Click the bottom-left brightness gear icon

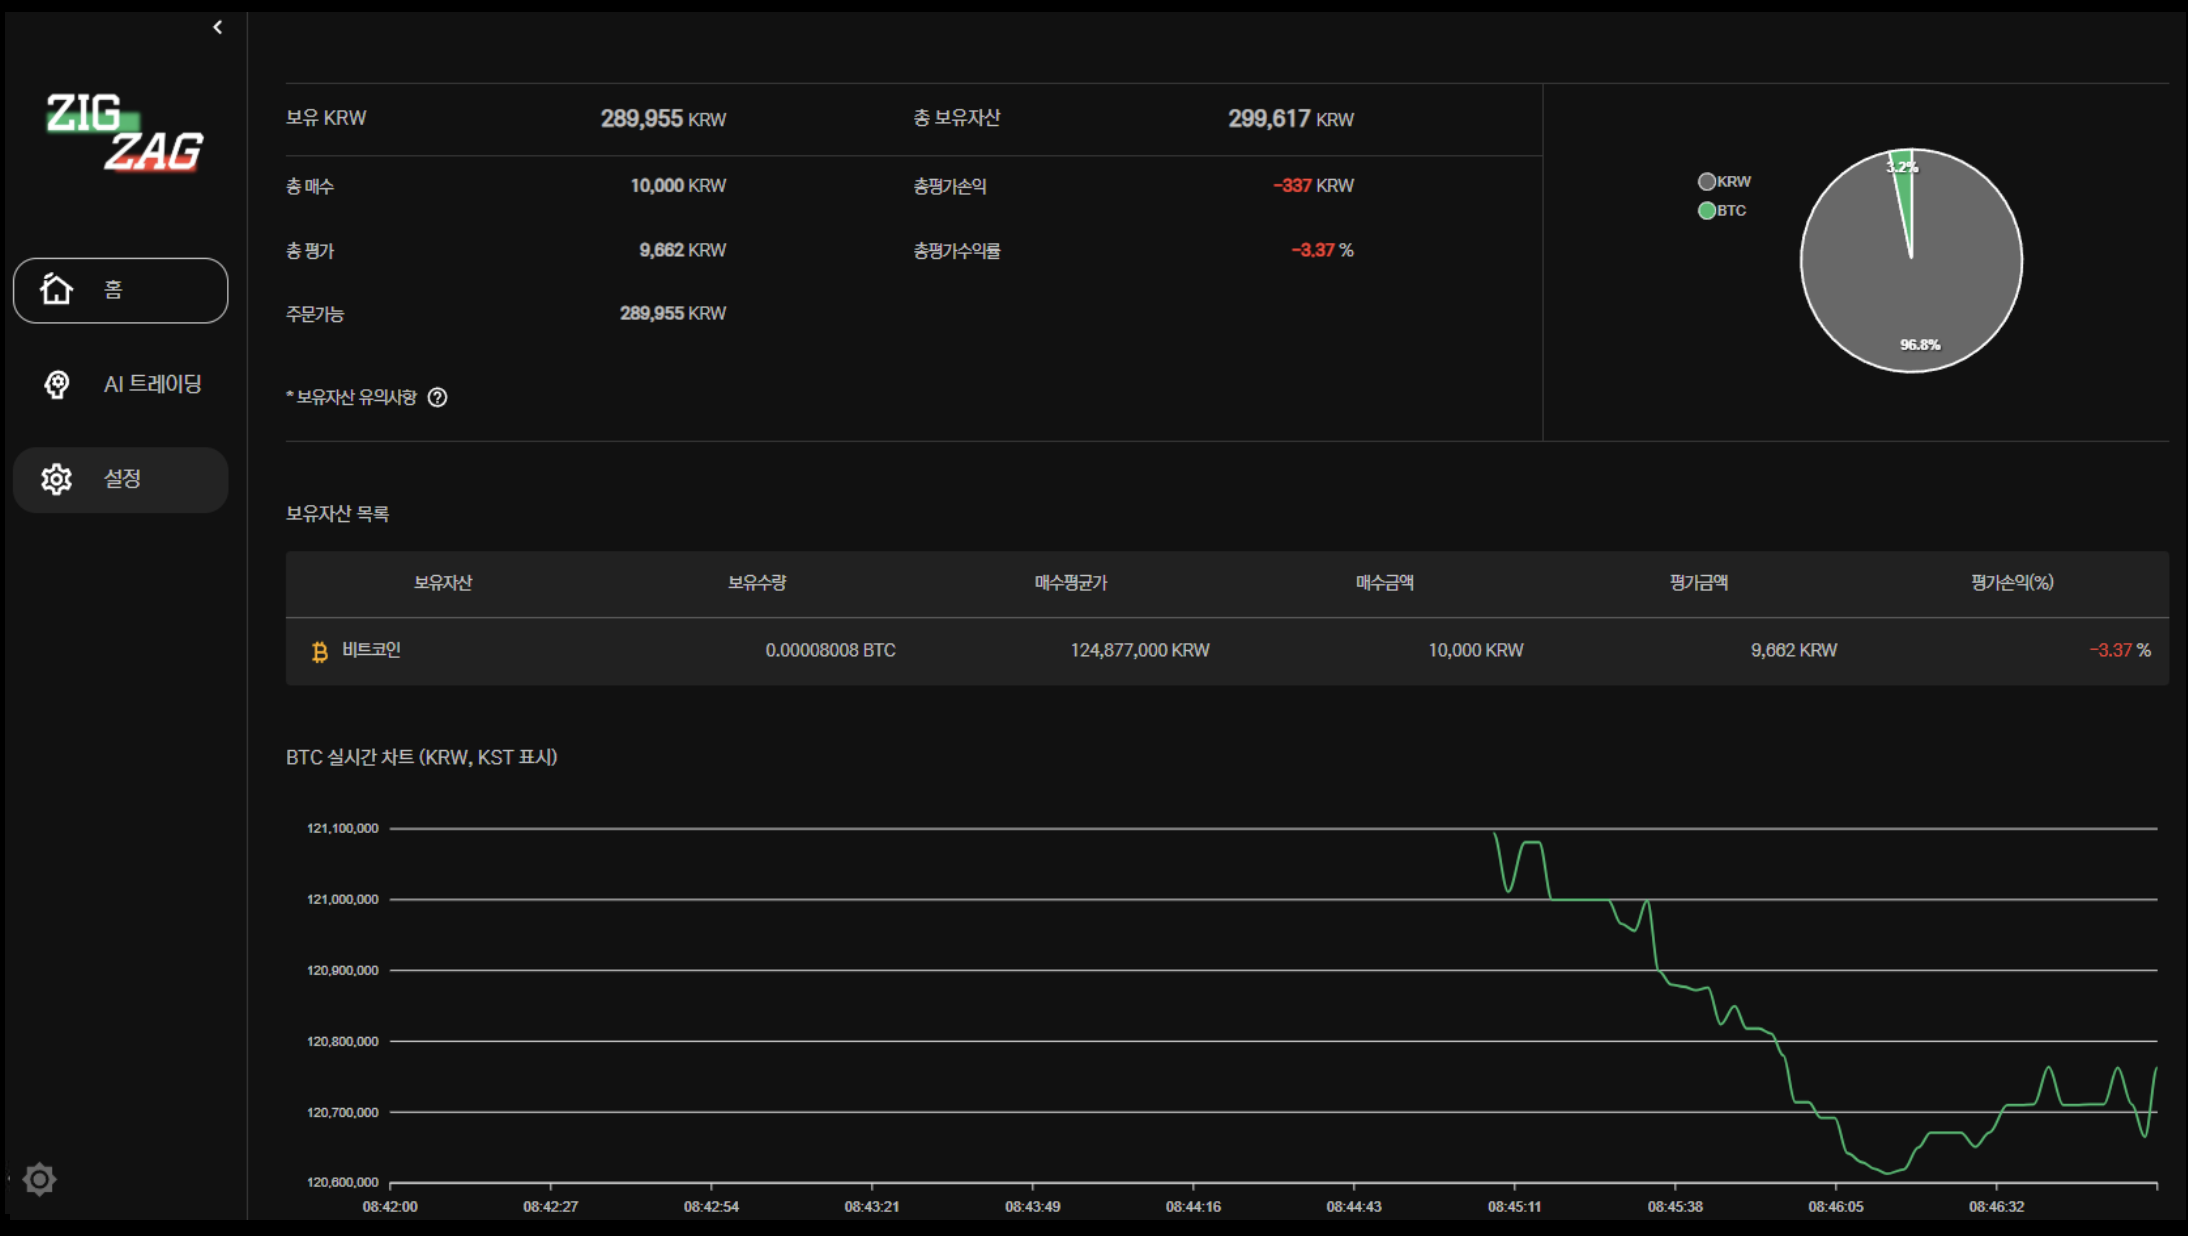click(x=40, y=1179)
